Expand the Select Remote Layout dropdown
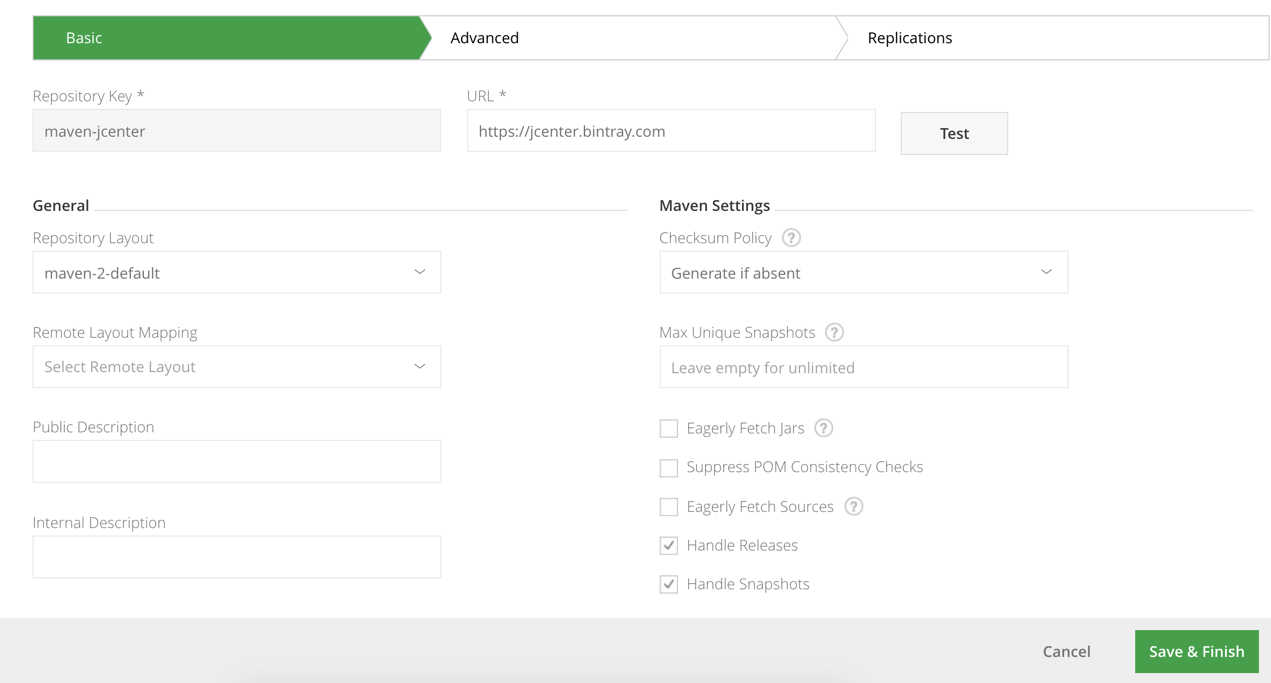The height and width of the screenshot is (683, 1271). point(236,367)
